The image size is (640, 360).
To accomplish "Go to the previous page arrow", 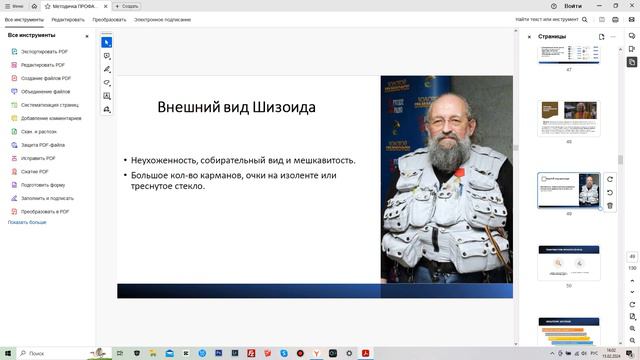I will pos(632,281).
